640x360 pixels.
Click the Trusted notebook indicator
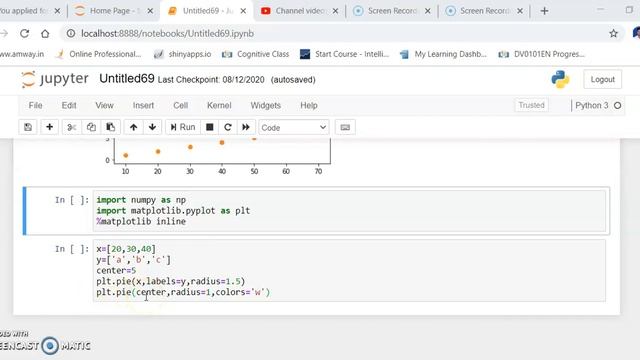[531, 105]
